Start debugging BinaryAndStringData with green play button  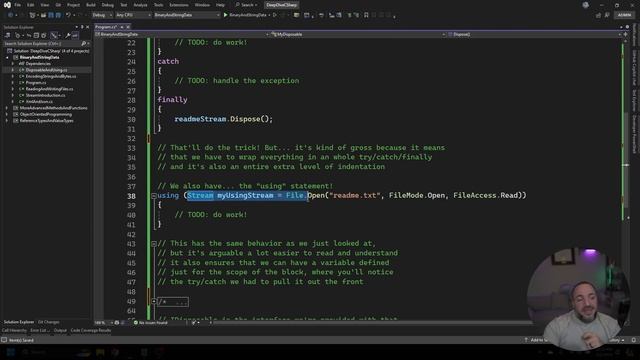pyautogui.click(x=245, y=15)
